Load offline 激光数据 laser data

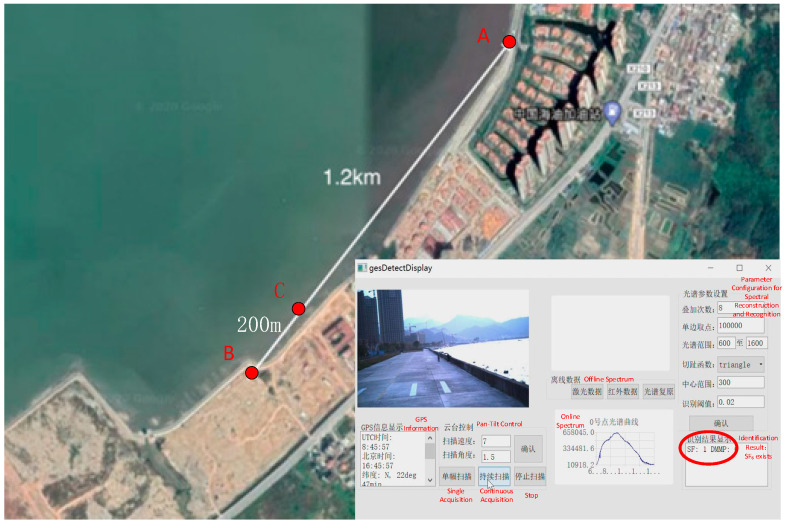point(587,392)
